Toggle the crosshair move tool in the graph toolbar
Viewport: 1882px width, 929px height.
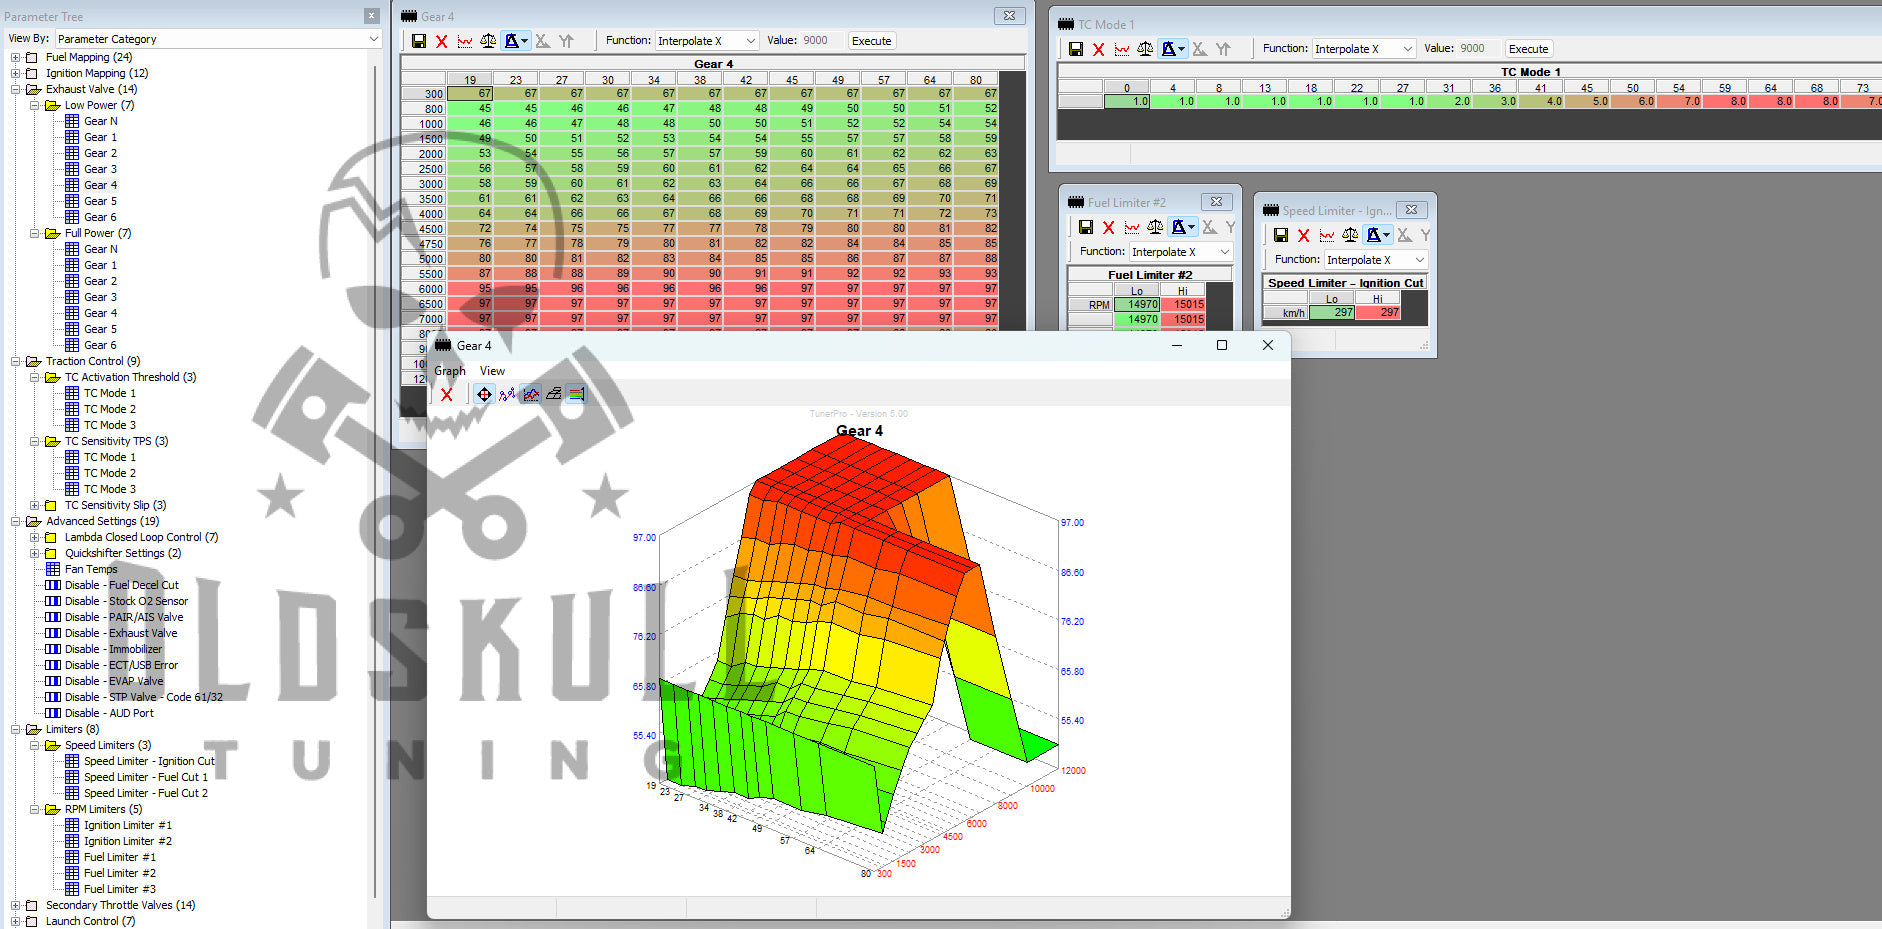484,394
